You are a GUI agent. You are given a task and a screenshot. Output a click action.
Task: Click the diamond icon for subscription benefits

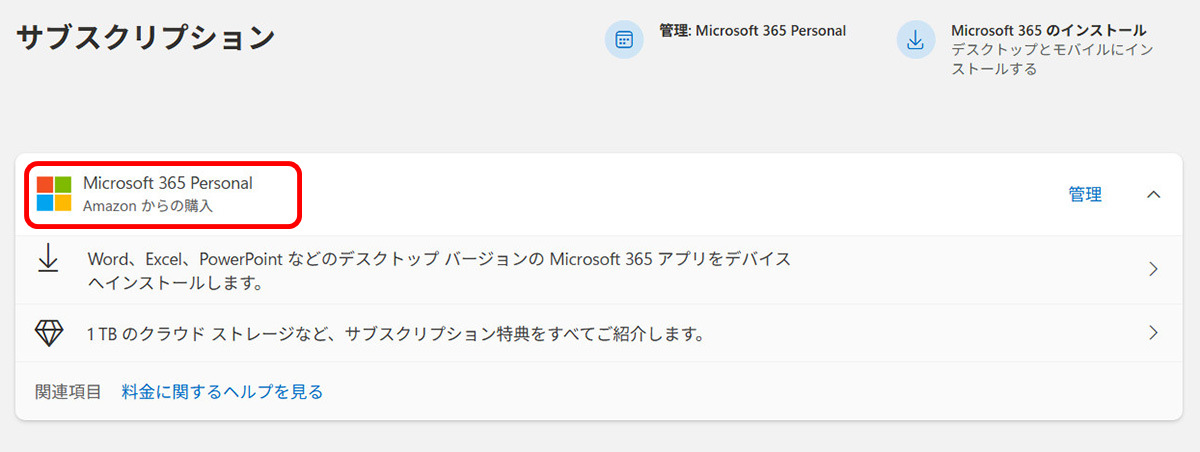(x=49, y=333)
